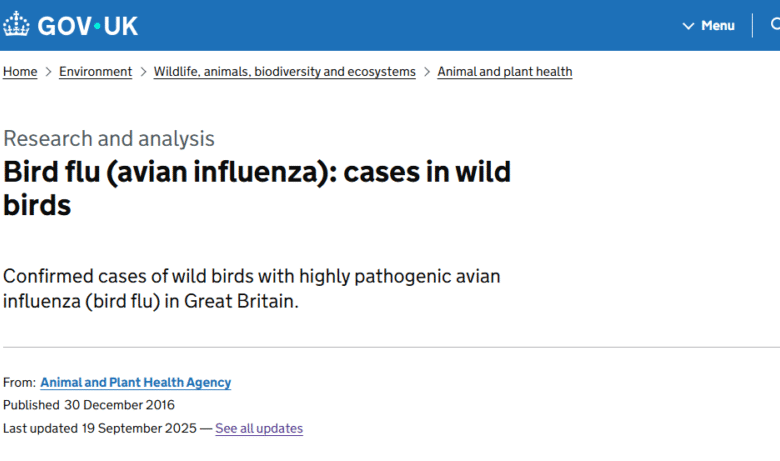Viewport: 780px width, 461px height.
Task: Click the Confirmed cases summary paragraph
Action: pos(251,288)
